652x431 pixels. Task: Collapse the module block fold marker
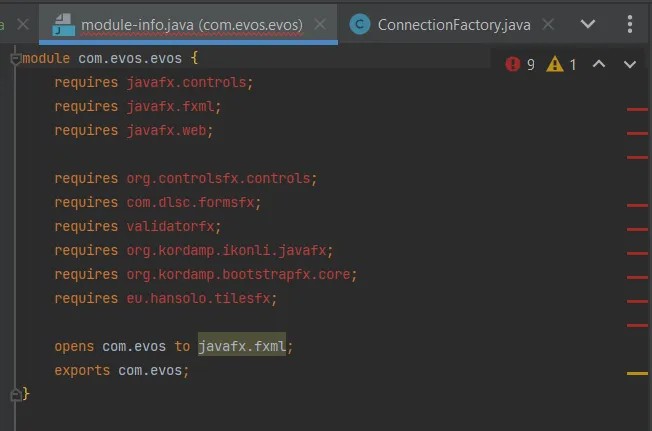point(15,59)
